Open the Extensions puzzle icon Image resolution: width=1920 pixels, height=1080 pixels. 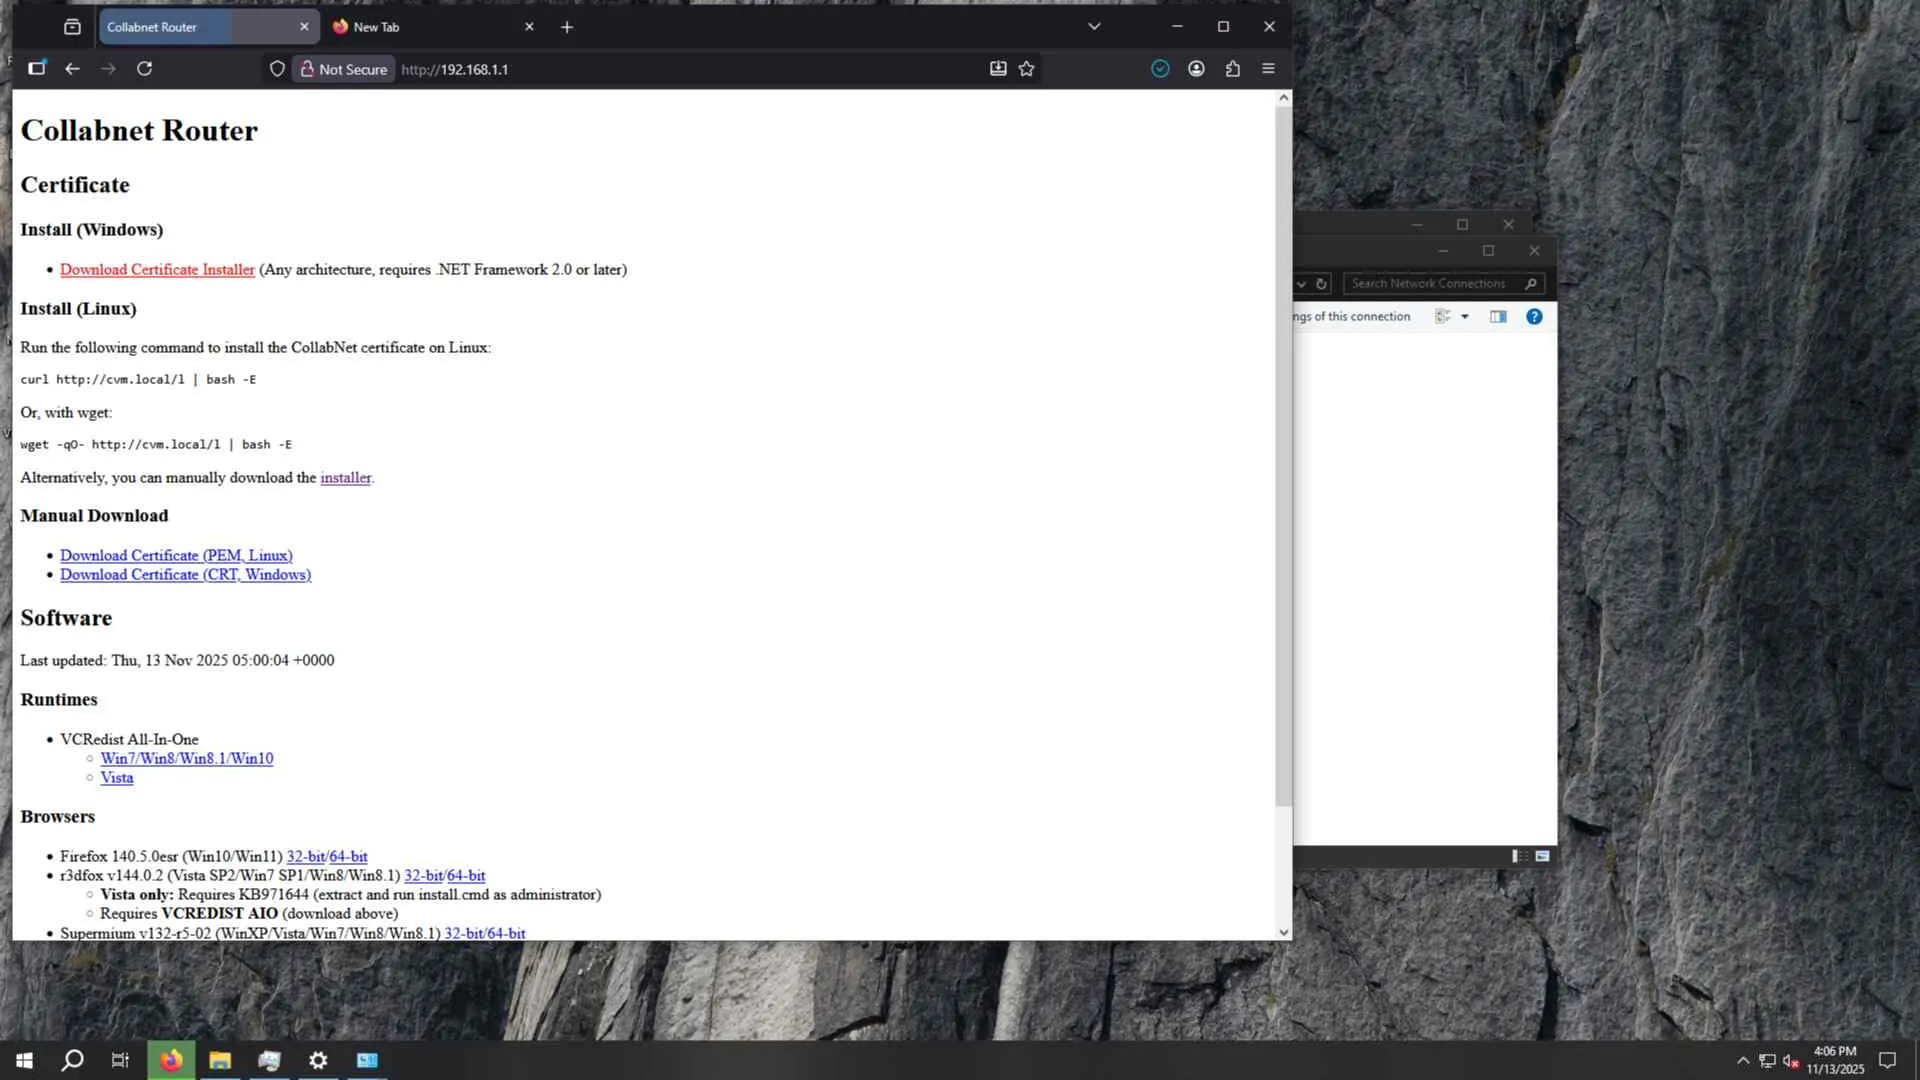[x=1232, y=69]
